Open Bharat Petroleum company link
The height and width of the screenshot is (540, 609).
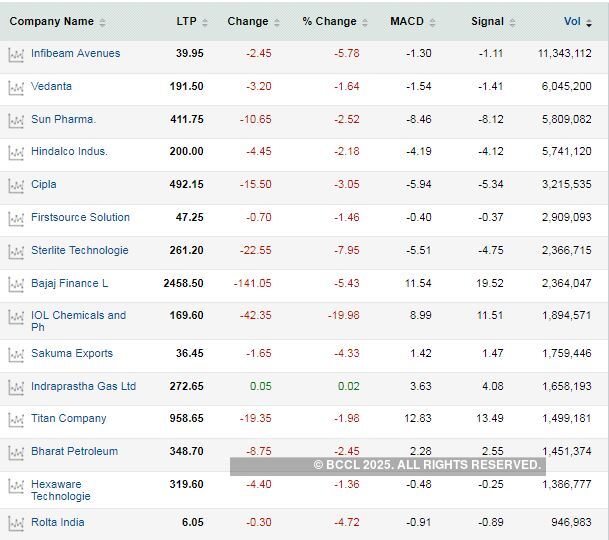tap(75, 451)
